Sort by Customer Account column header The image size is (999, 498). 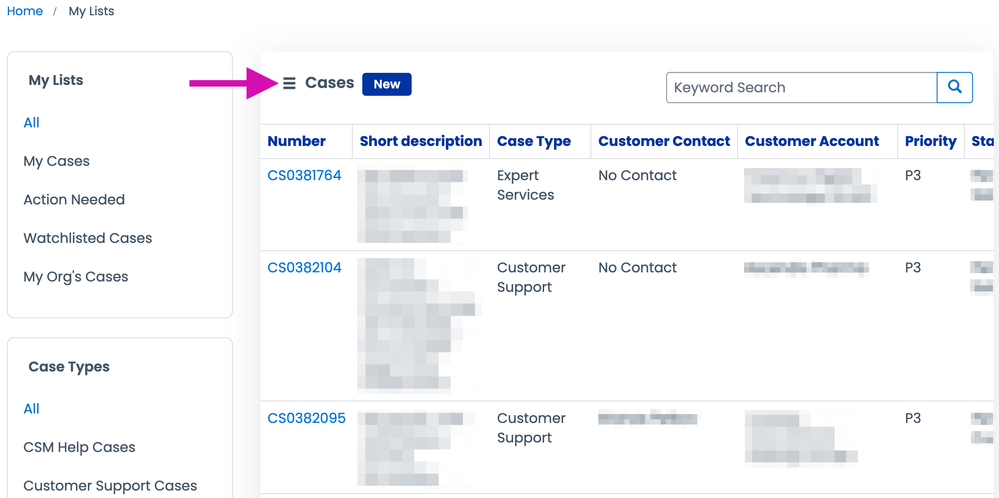pyautogui.click(x=812, y=141)
